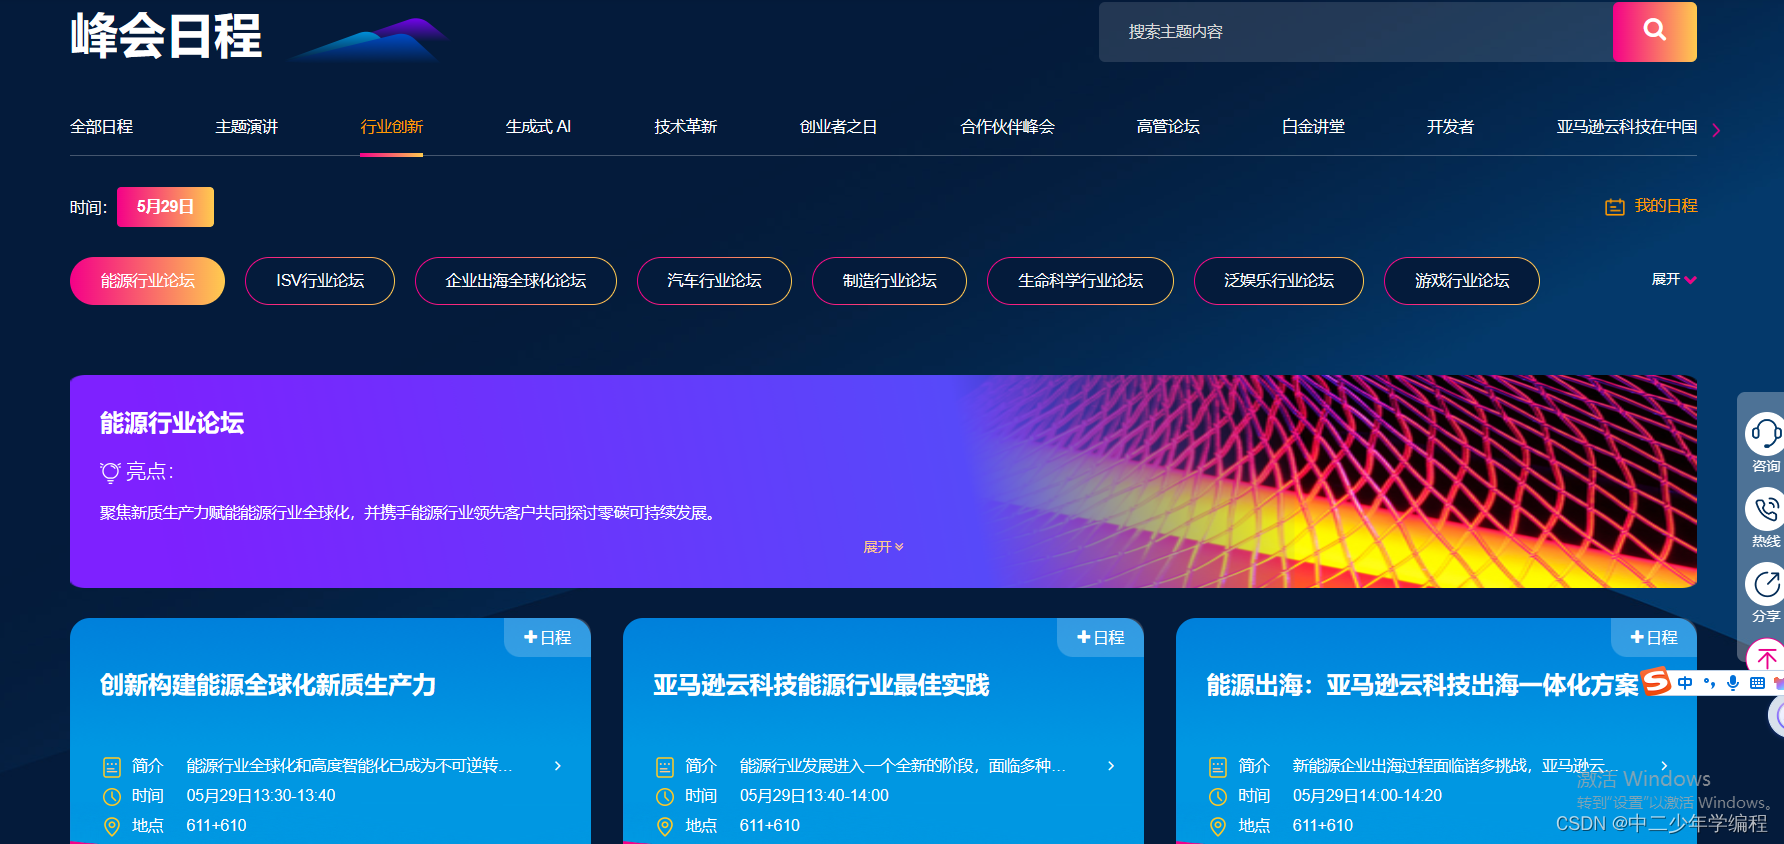
Task: Expand the forum filter list with 展开
Action: (1674, 279)
